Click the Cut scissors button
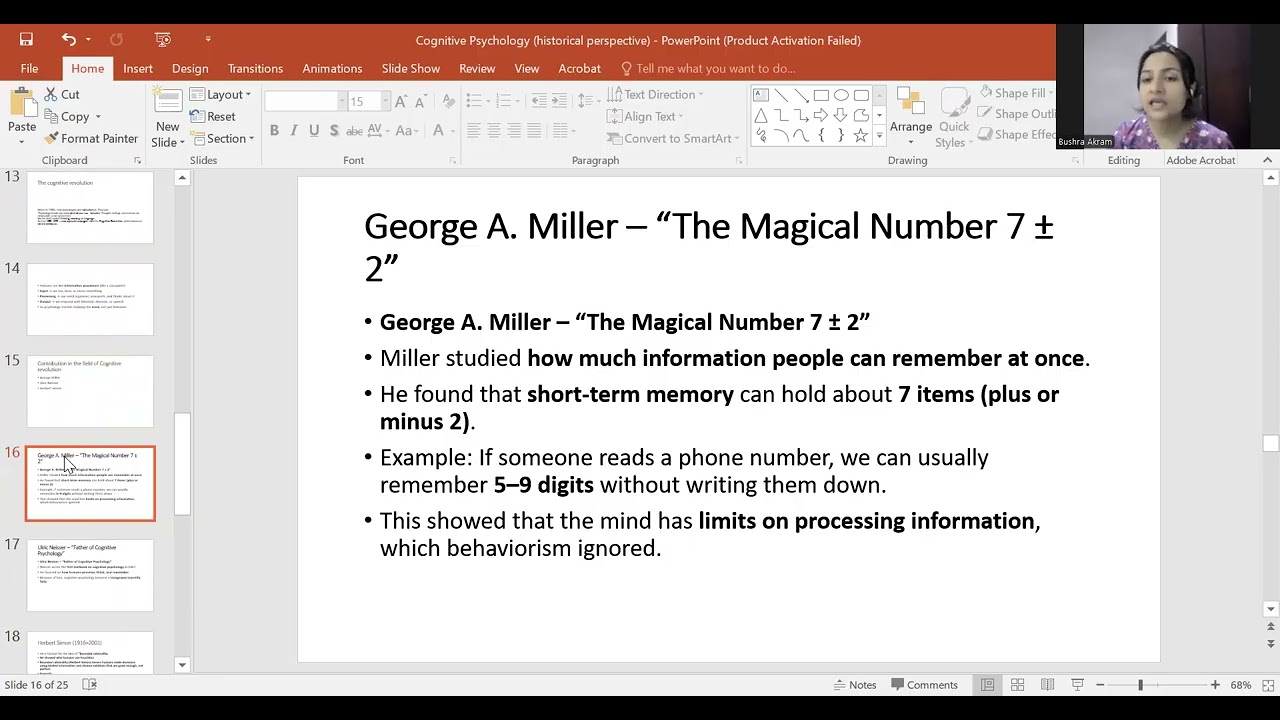Image resolution: width=1280 pixels, height=720 pixels. tap(62, 94)
